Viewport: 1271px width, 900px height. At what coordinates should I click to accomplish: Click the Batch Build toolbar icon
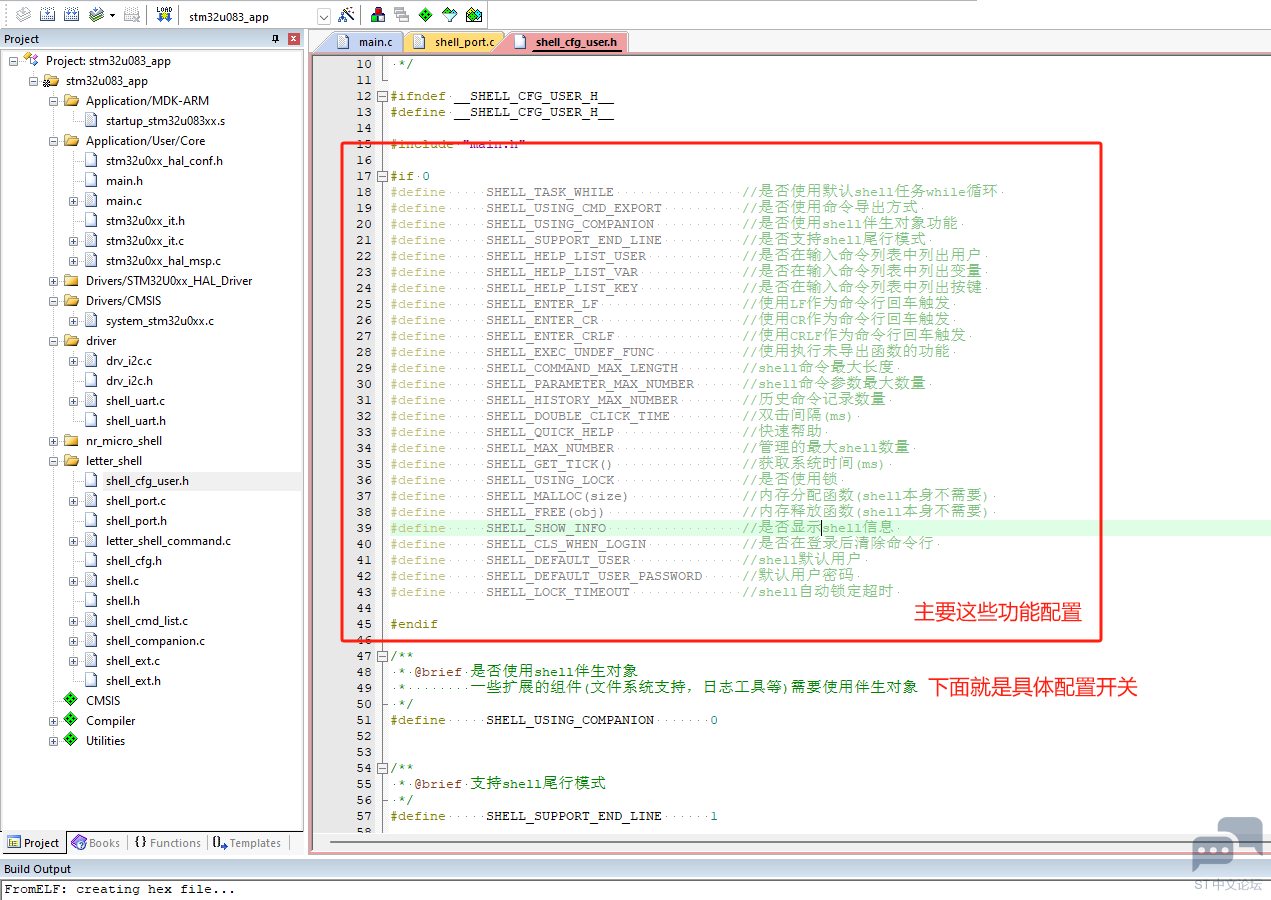tap(96, 15)
